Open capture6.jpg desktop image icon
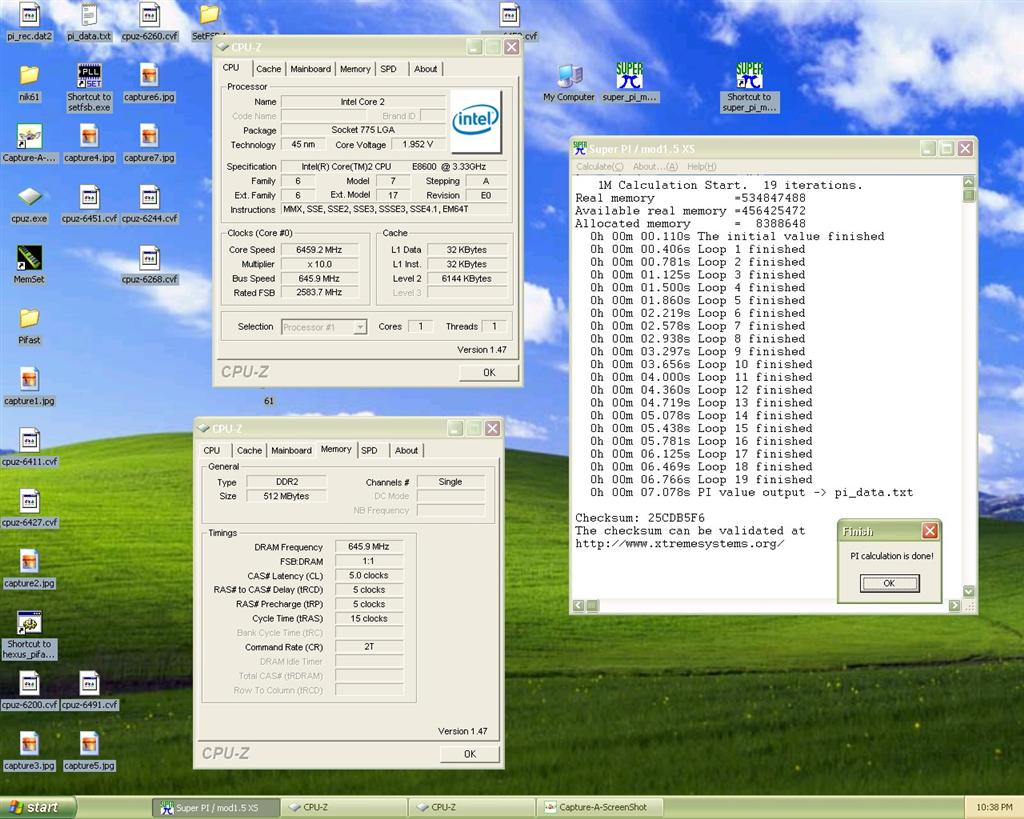 point(150,83)
